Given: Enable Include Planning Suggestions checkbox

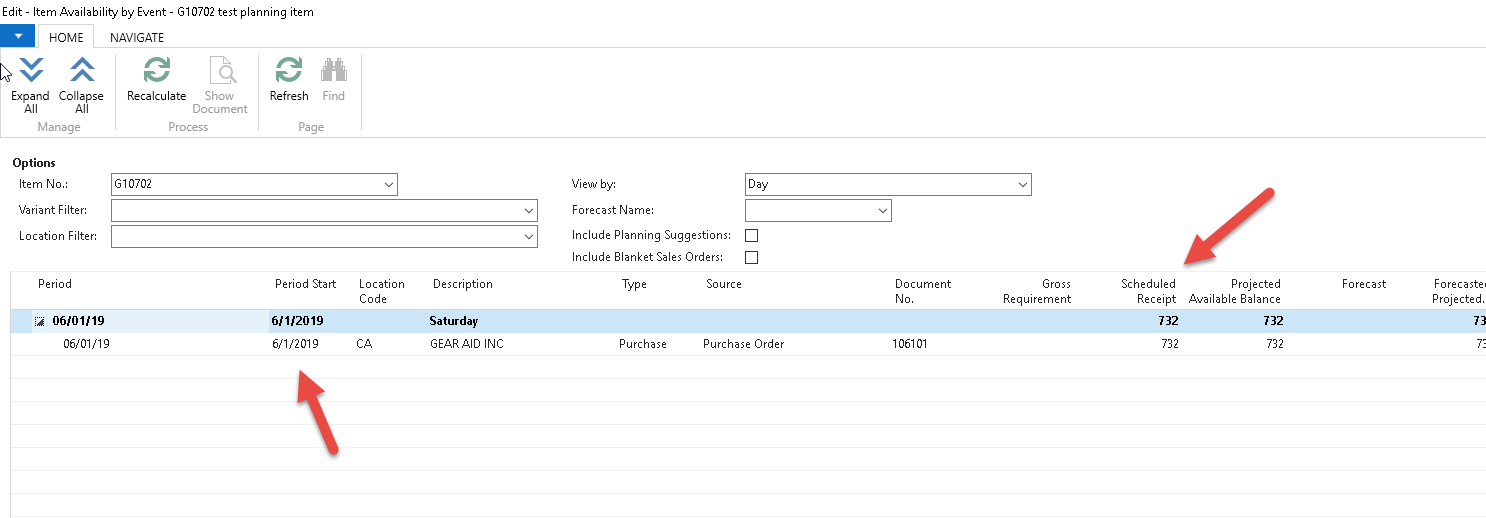Looking at the screenshot, I should coord(752,235).
